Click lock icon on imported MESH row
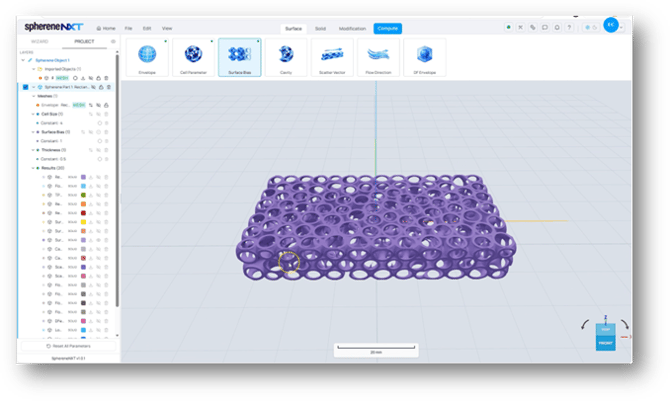The height and width of the screenshot is (401, 670). tap(98, 78)
